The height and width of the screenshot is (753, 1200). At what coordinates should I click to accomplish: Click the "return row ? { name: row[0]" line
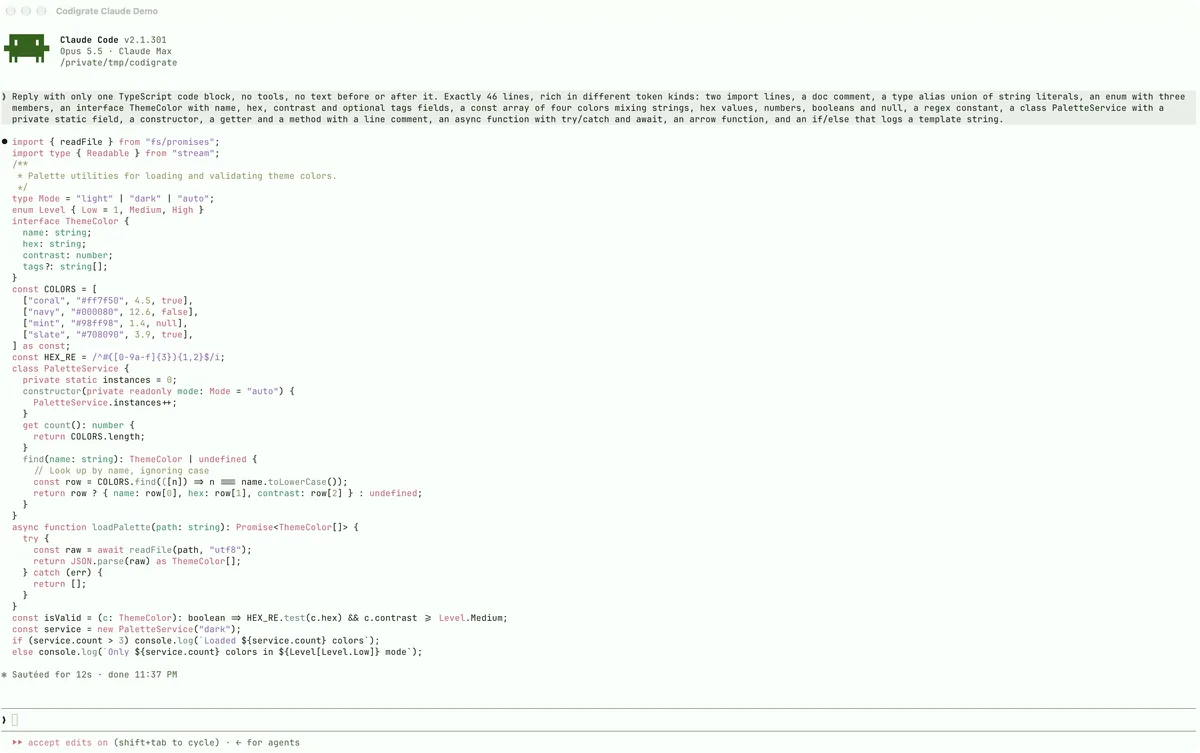point(228,493)
